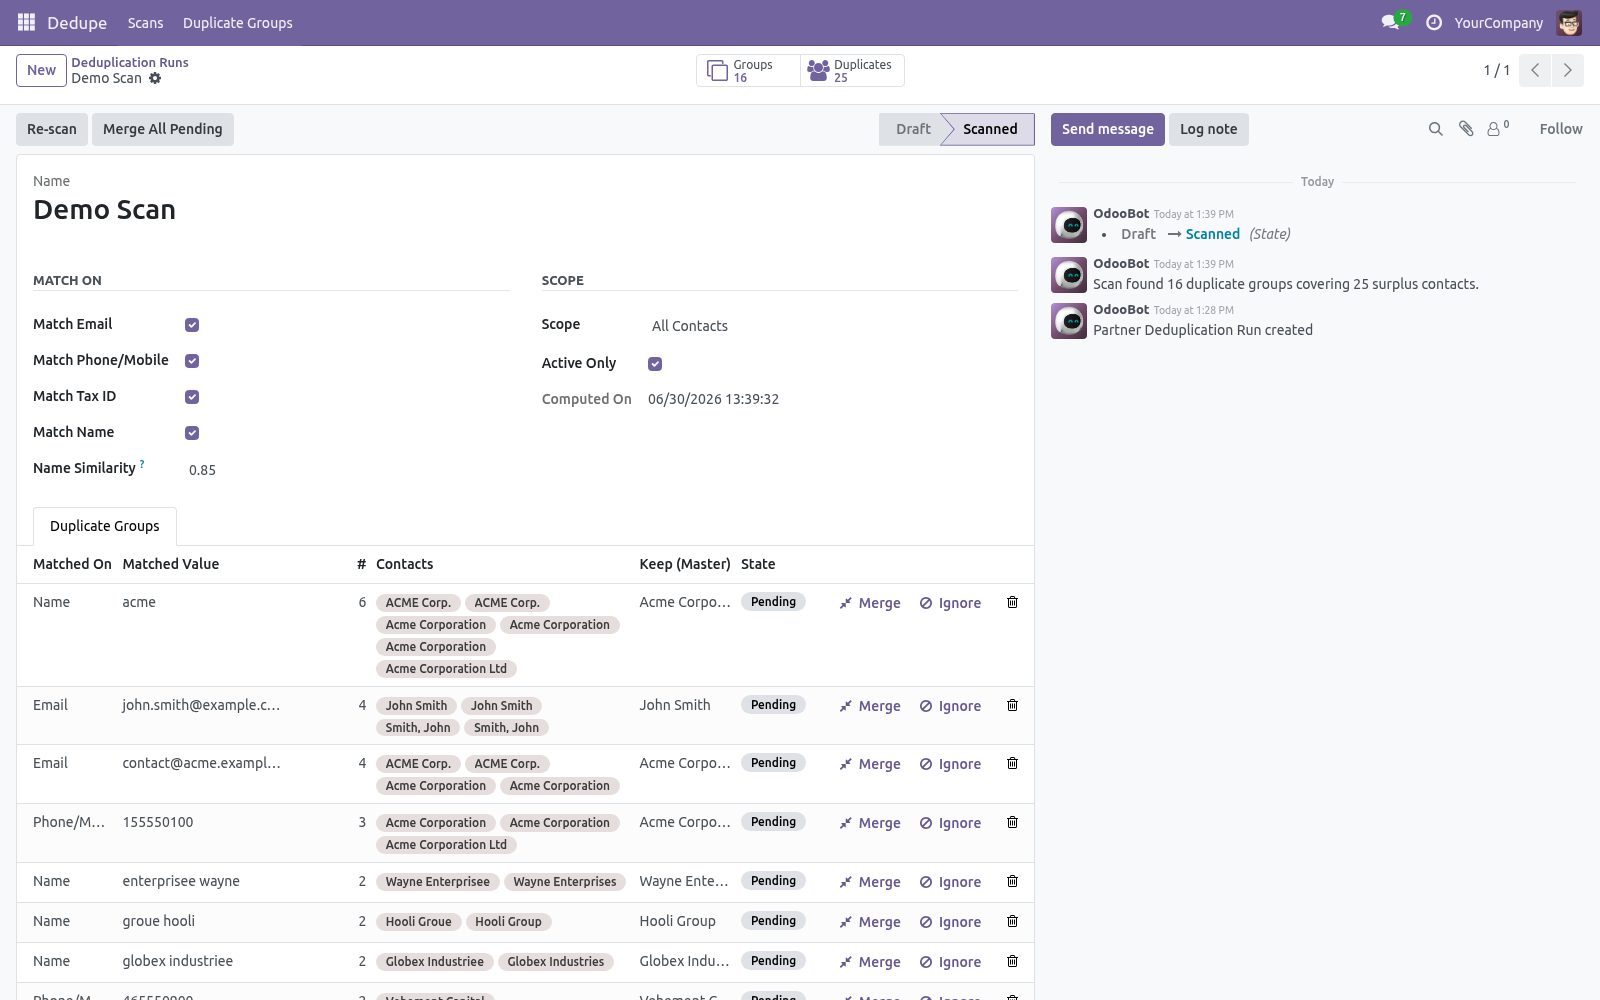The height and width of the screenshot is (1000, 1600).
Task: Ignore the contact@acme email group
Action: [x=951, y=764]
